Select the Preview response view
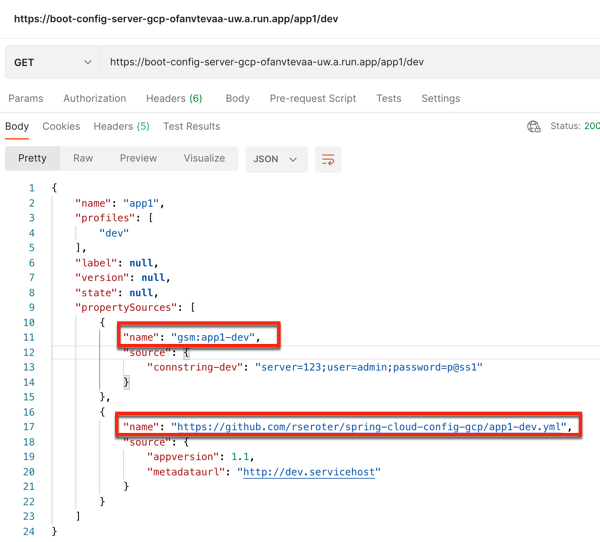This screenshot has height=542, width=600. 138,158
